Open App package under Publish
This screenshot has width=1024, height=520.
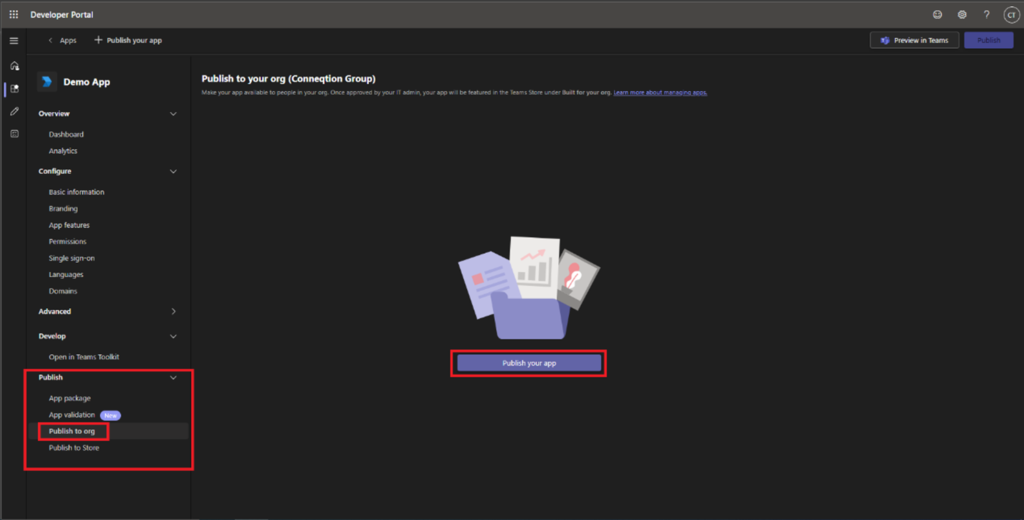[70, 398]
